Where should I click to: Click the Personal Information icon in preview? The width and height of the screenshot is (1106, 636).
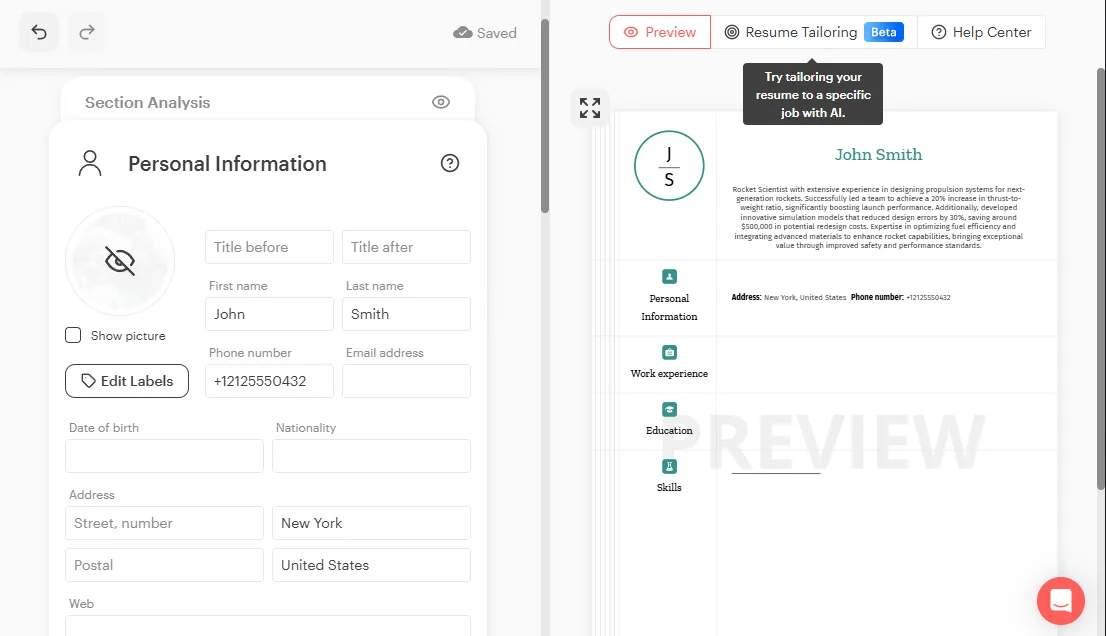pos(669,276)
